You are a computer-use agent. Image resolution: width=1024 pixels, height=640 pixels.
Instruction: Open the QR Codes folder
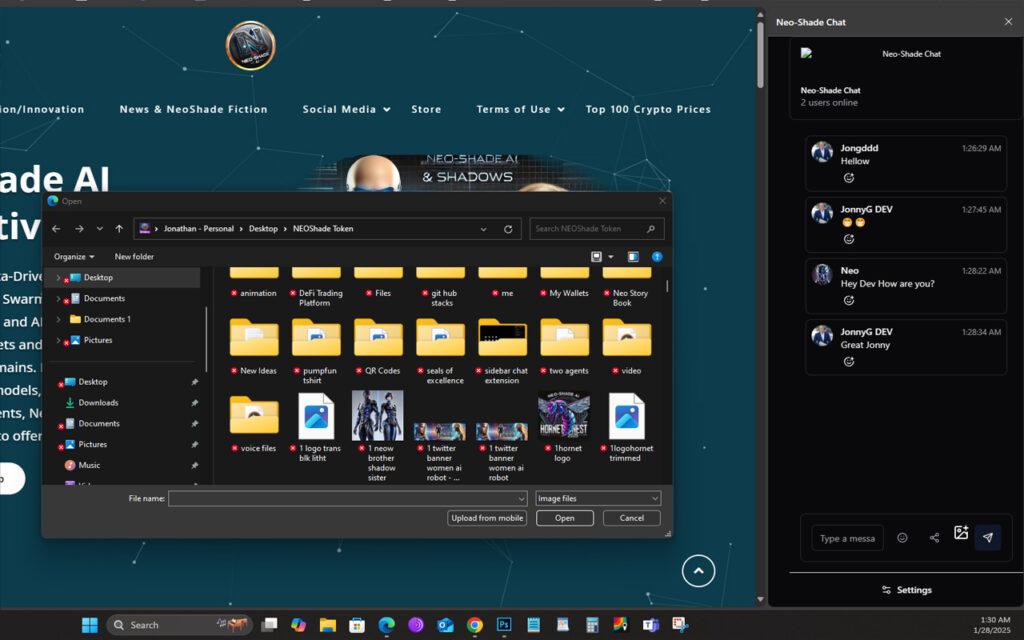[x=378, y=346]
